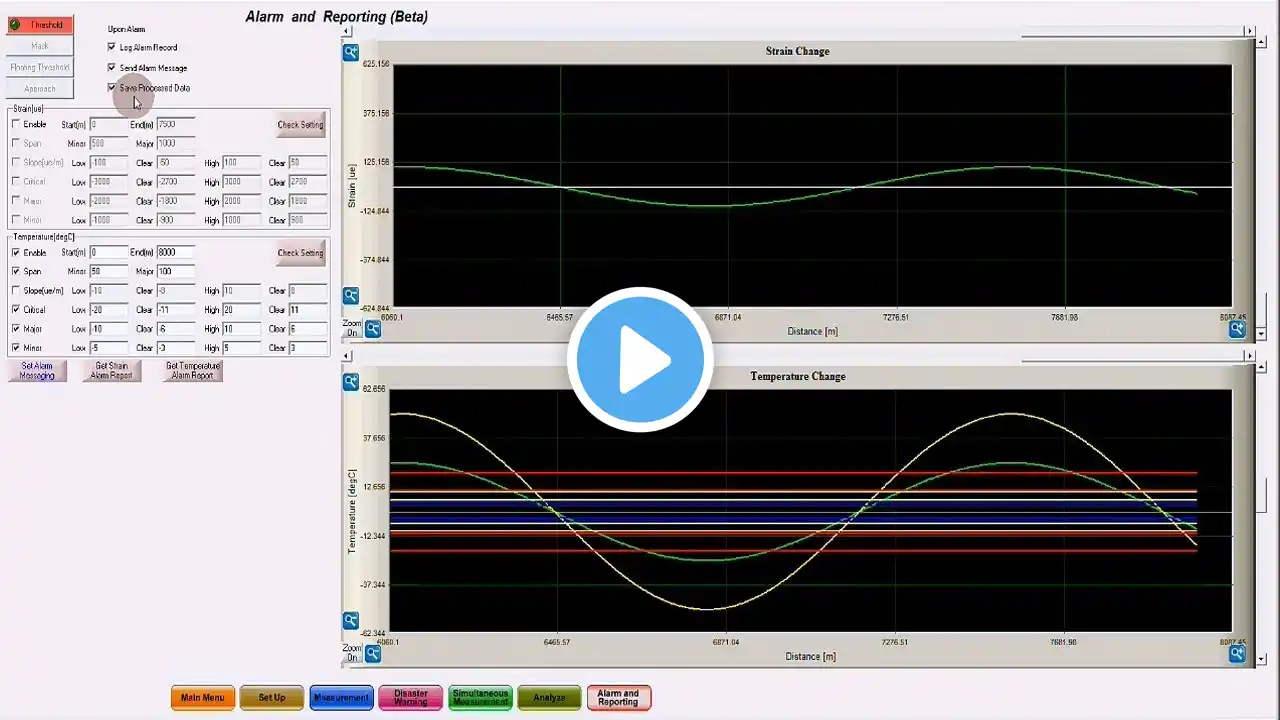Click top-left zoom icon on Strain Change chart
Screen dimensions: 1280x720
[350, 53]
